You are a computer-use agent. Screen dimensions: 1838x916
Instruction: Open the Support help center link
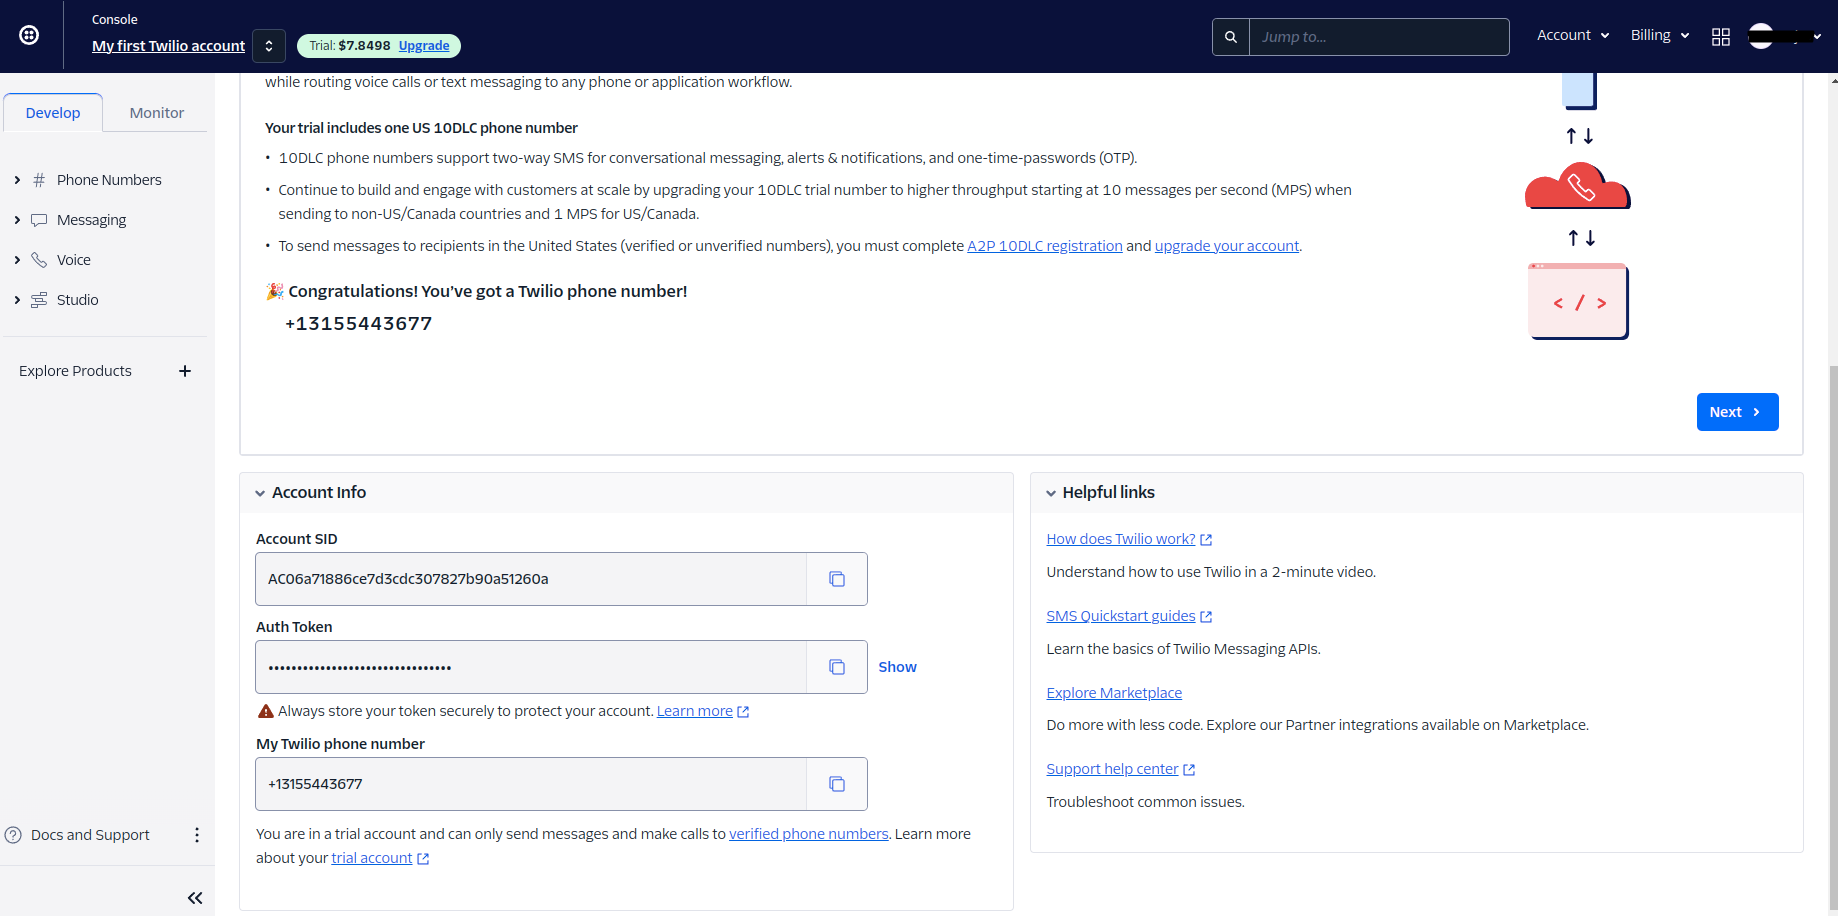click(x=1112, y=769)
